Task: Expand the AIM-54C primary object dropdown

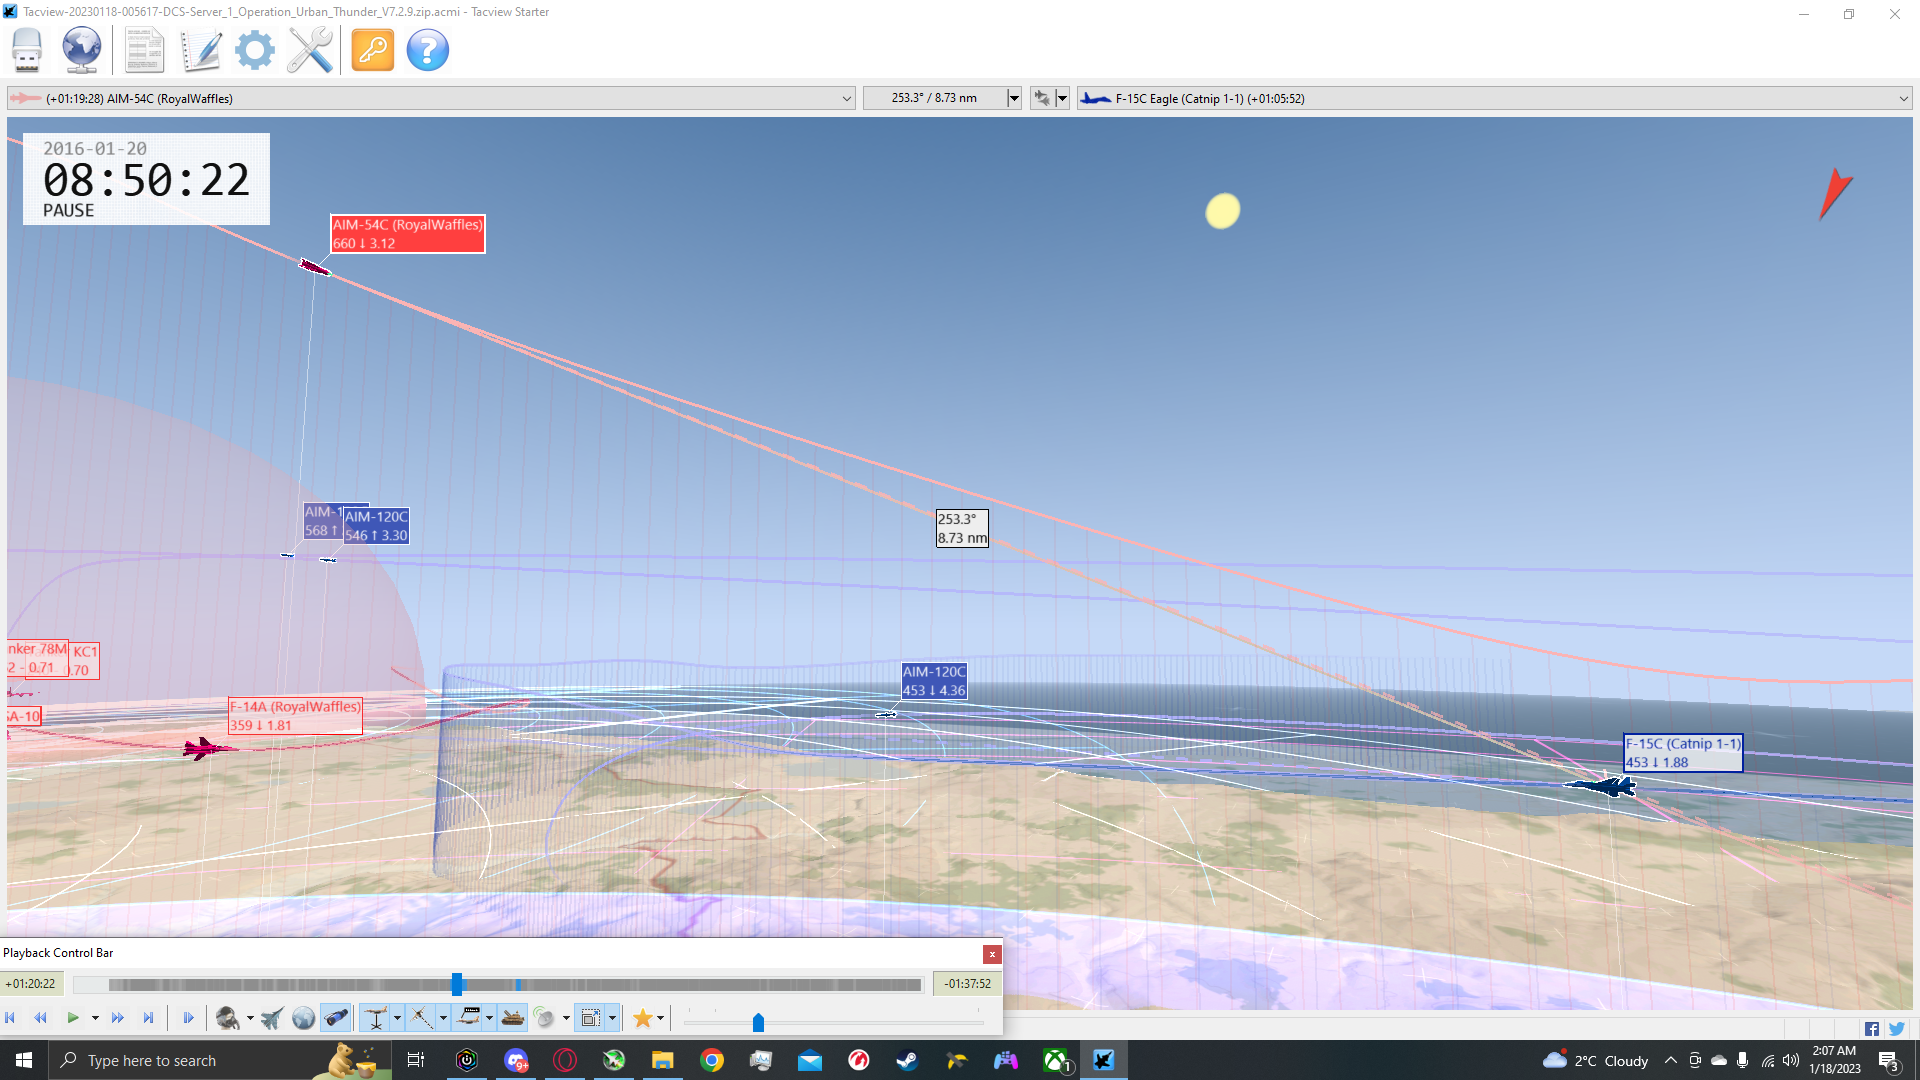Action: click(x=847, y=98)
